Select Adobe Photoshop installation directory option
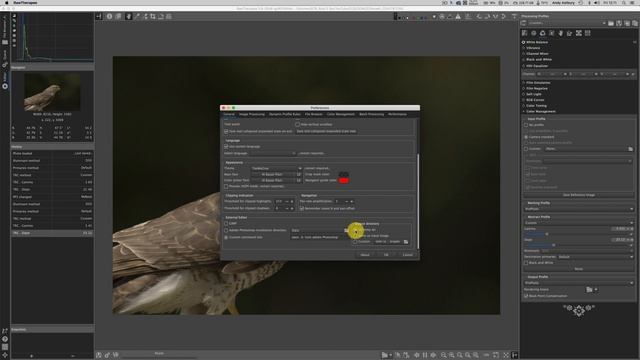Screen dimensions: 640x360 pyautogui.click(x=226, y=230)
